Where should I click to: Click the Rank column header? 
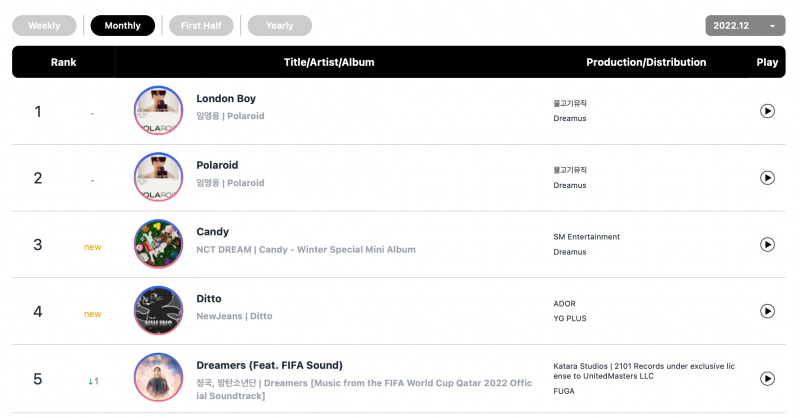click(63, 62)
